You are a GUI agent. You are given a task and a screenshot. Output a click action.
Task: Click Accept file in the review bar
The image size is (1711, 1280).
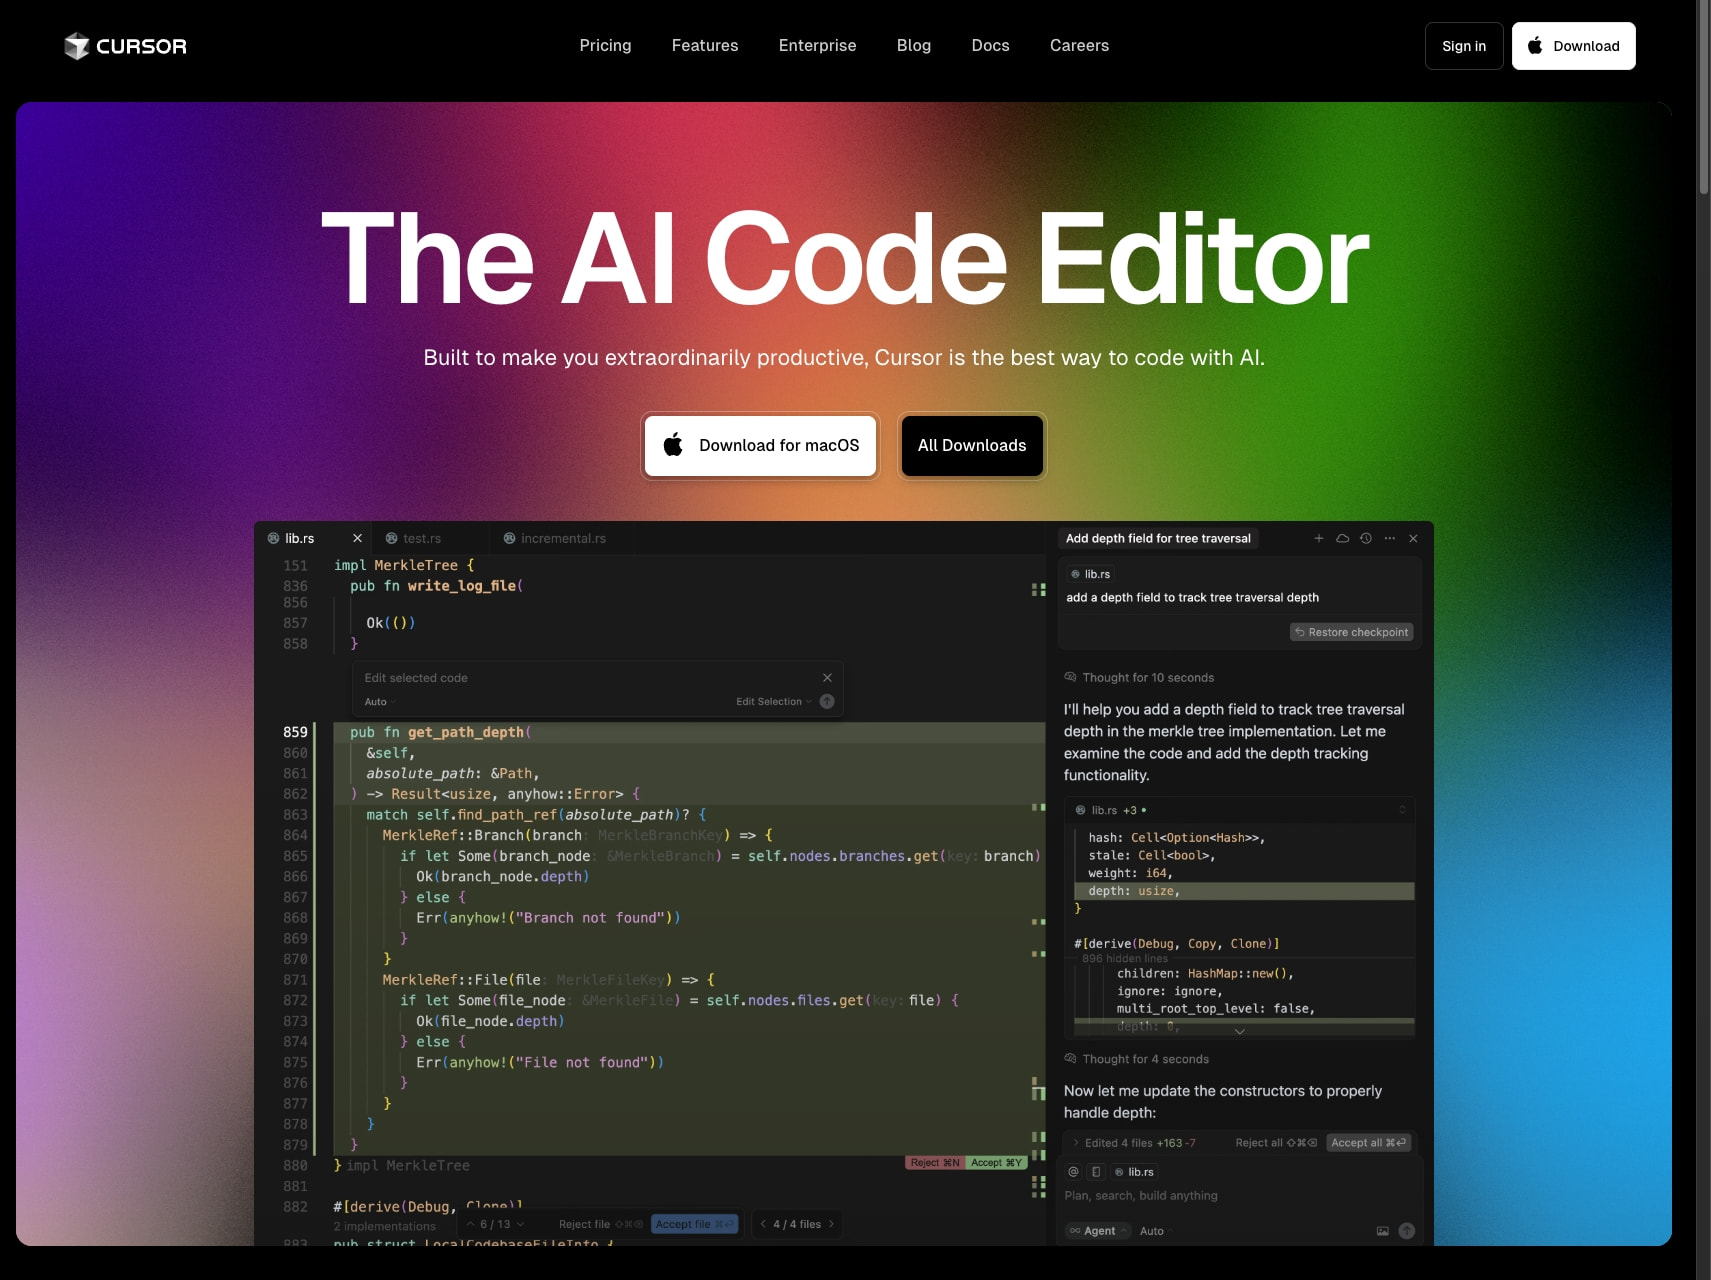coord(695,1224)
